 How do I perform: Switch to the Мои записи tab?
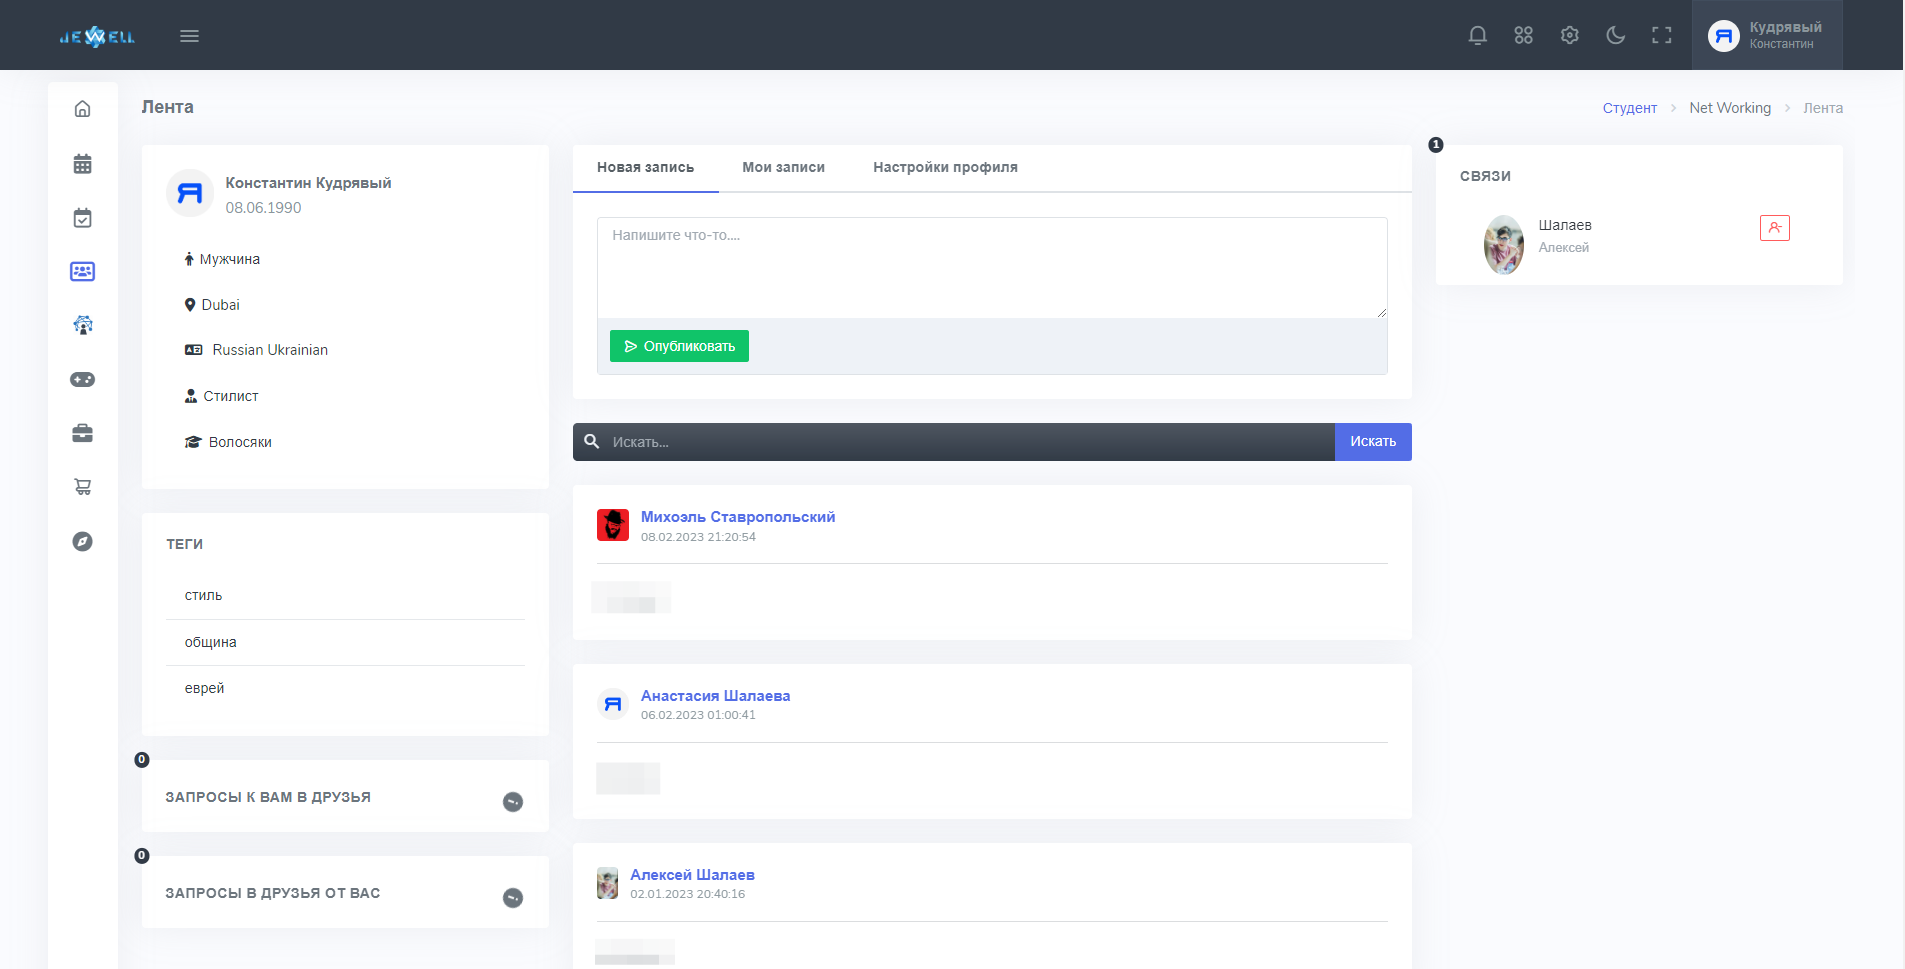click(x=783, y=168)
